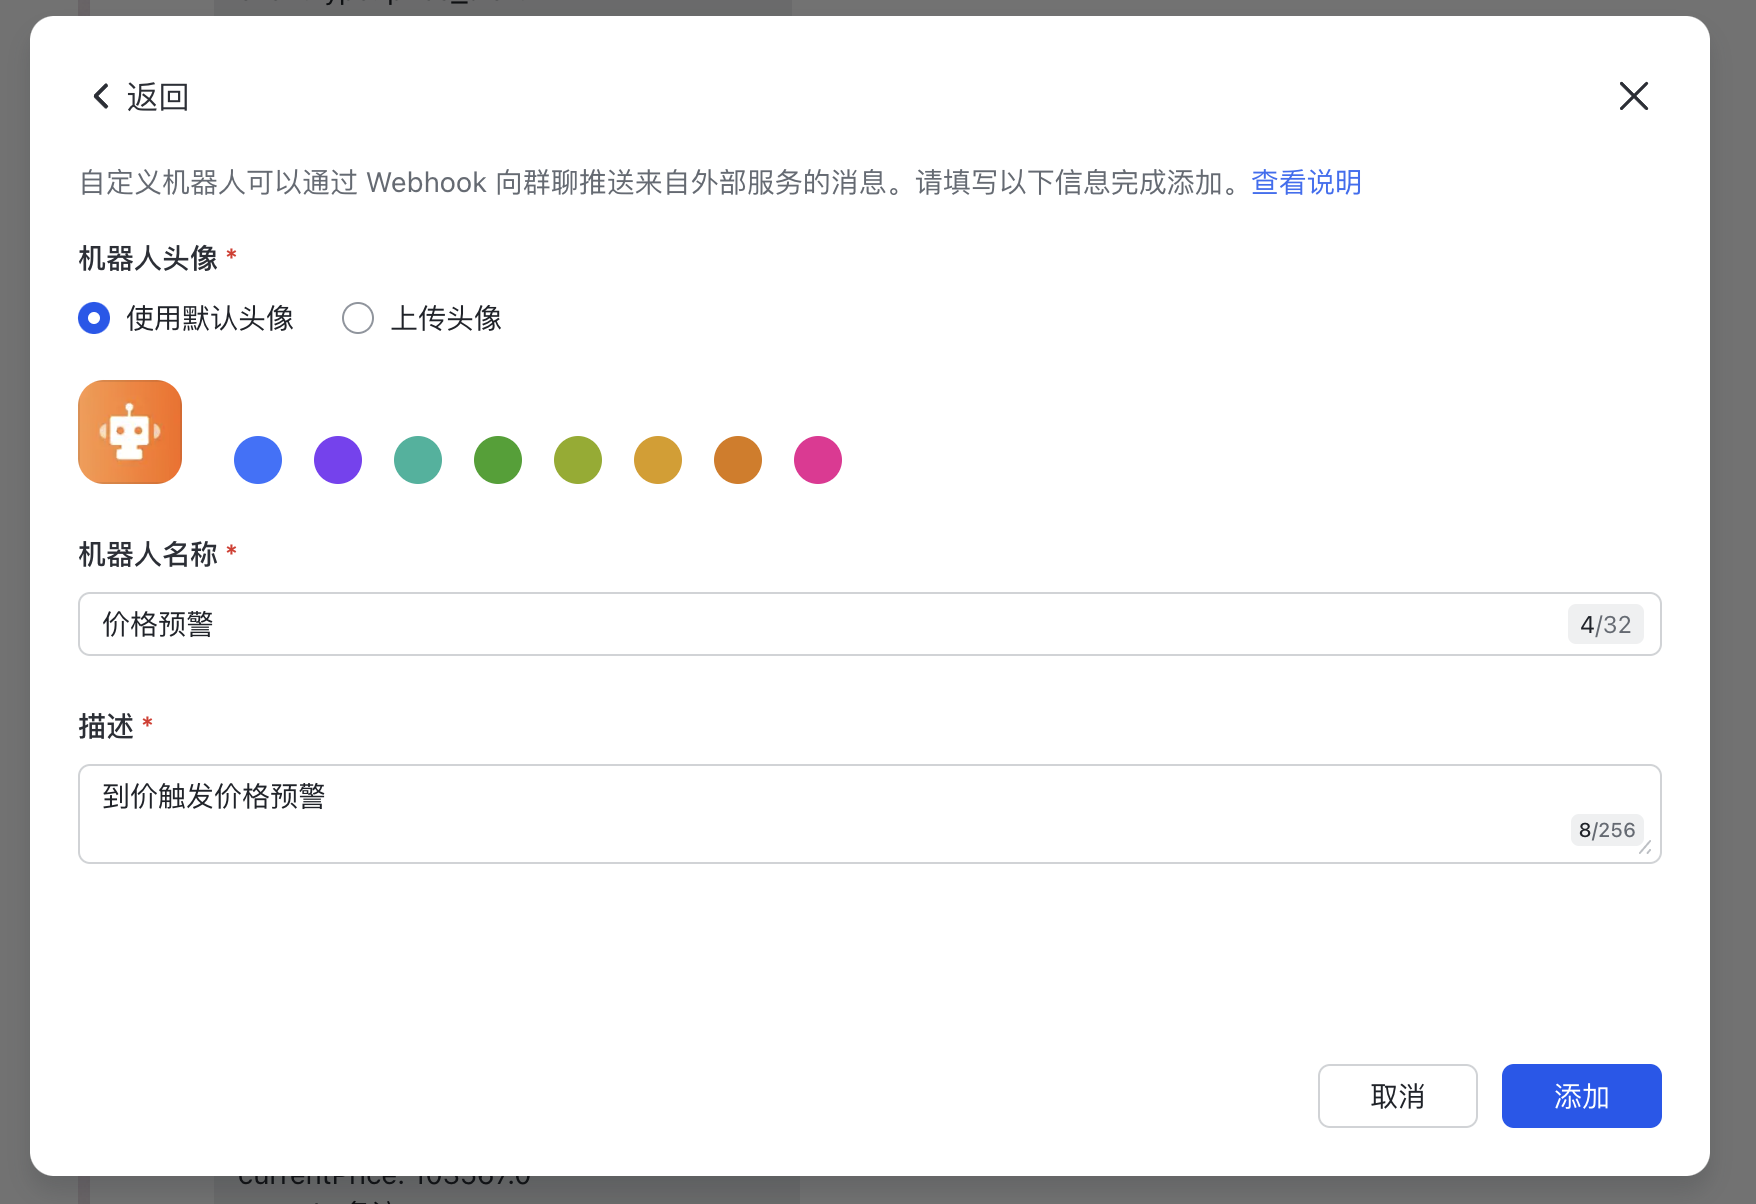1756x1204 pixels.
Task: Click the orange robot avatar preview
Action: click(x=129, y=431)
